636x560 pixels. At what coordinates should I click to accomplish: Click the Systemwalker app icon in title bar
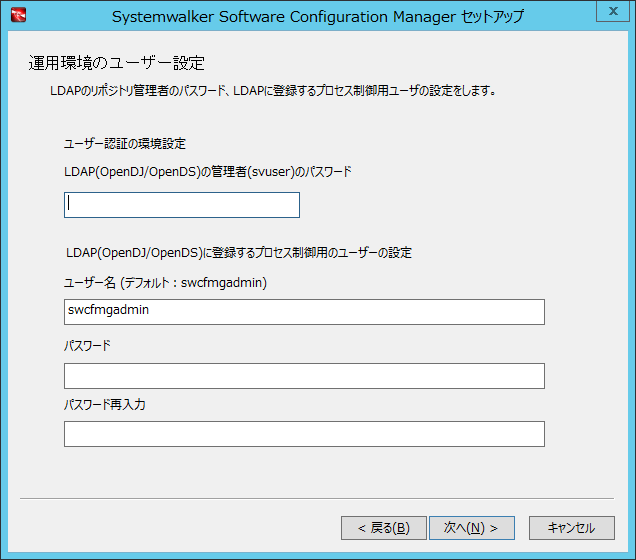pyautogui.click(x=19, y=16)
